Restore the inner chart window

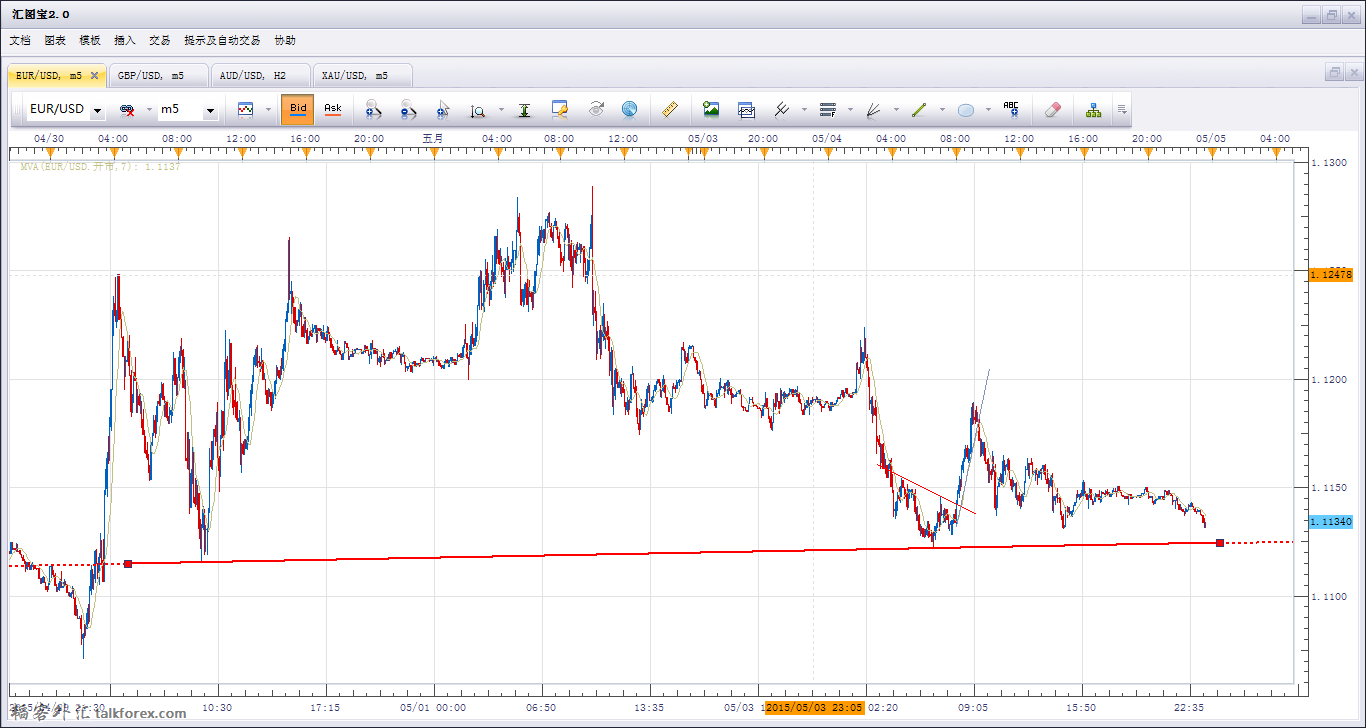point(1334,73)
